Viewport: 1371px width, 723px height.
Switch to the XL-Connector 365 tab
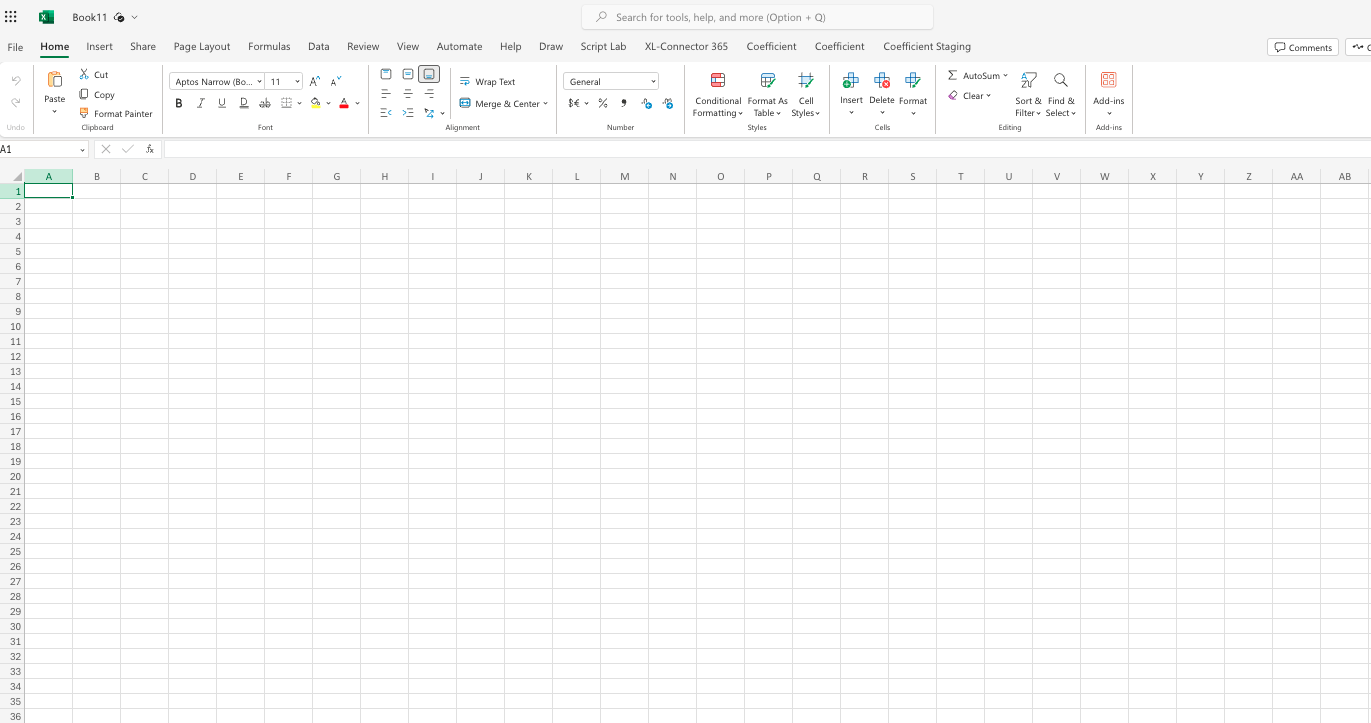click(x=686, y=46)
